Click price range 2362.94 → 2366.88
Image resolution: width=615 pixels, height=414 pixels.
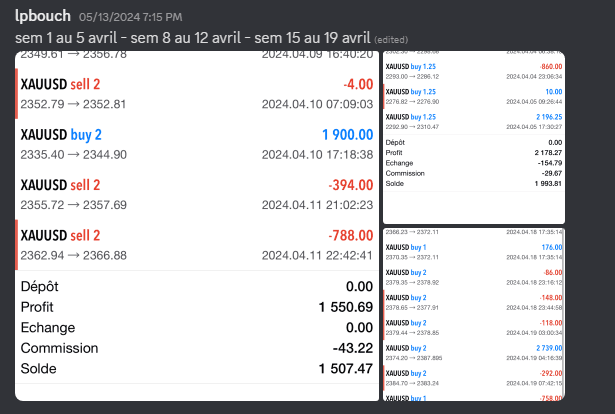click(73, 256)
